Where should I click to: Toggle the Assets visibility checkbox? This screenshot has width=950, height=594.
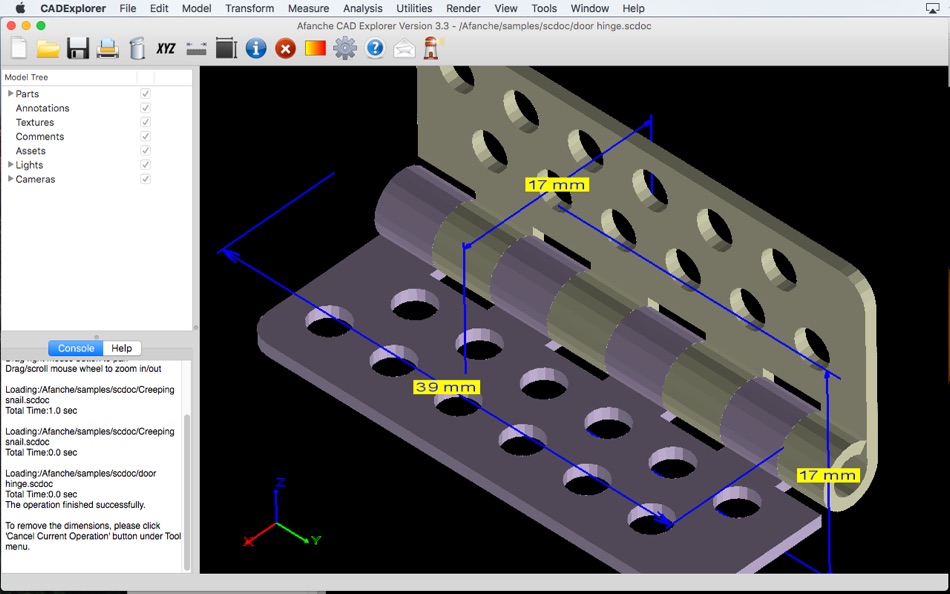[145, 151]
